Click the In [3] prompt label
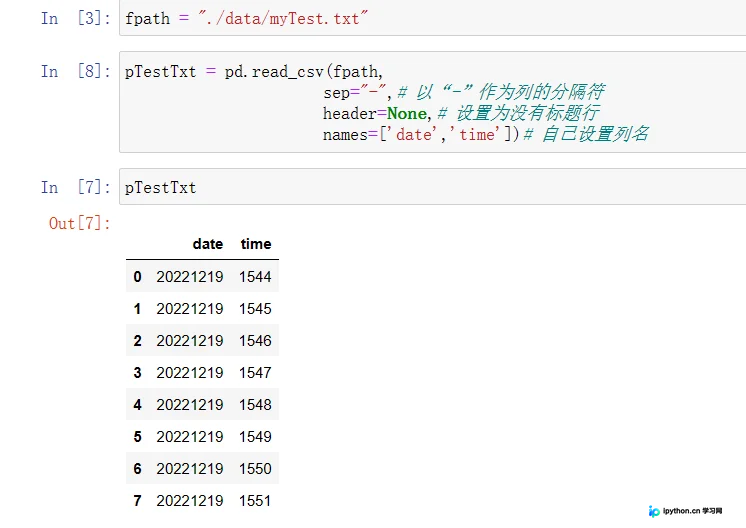Viewport: 746px width, 528px height. point(76,19)
